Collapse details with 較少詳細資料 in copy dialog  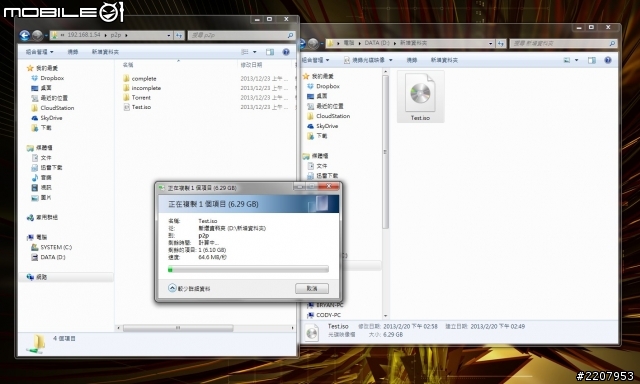point(189,289)
